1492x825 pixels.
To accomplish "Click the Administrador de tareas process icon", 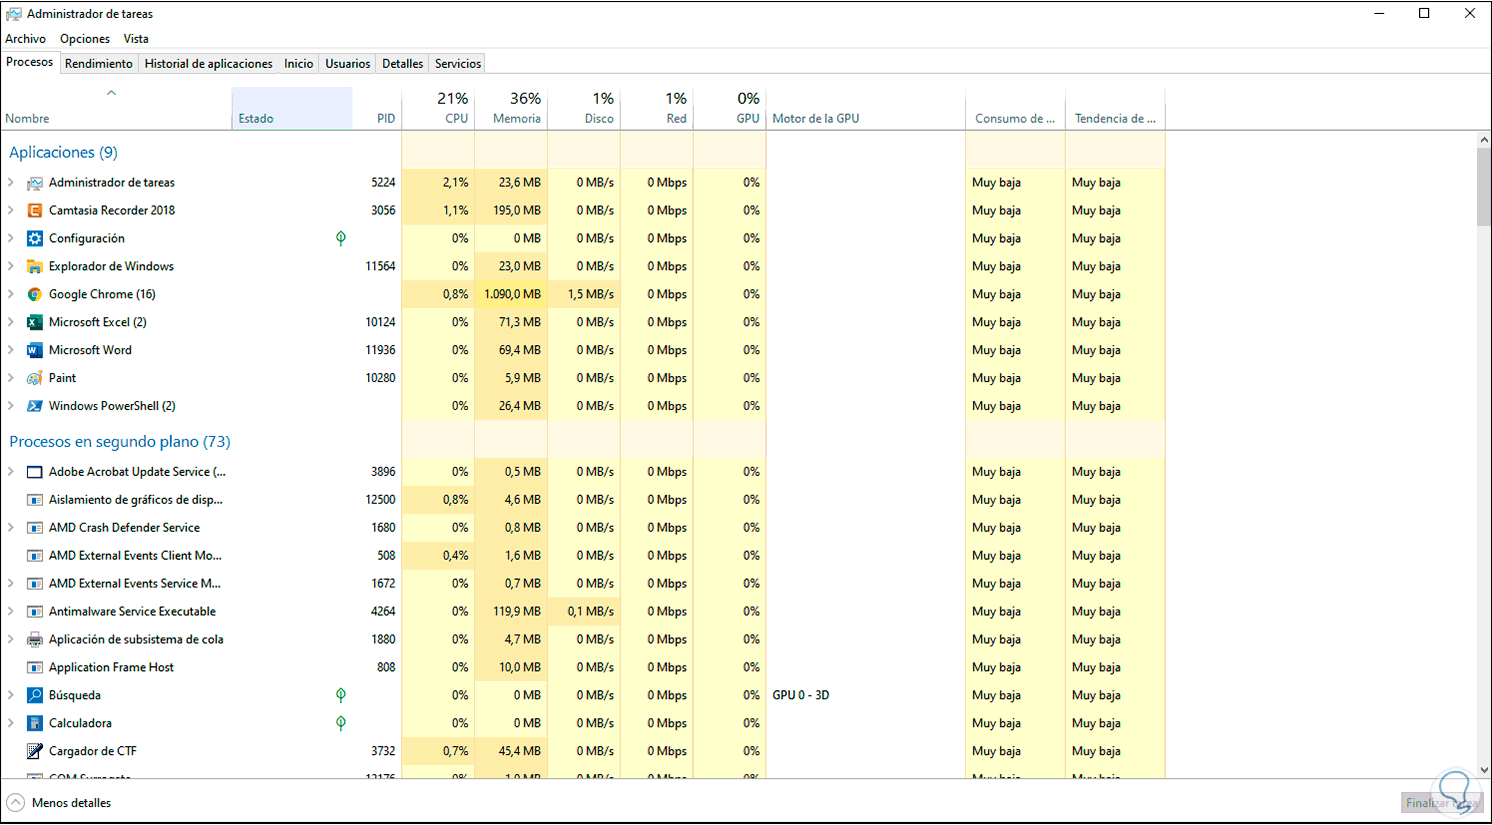I will [35, 183].
